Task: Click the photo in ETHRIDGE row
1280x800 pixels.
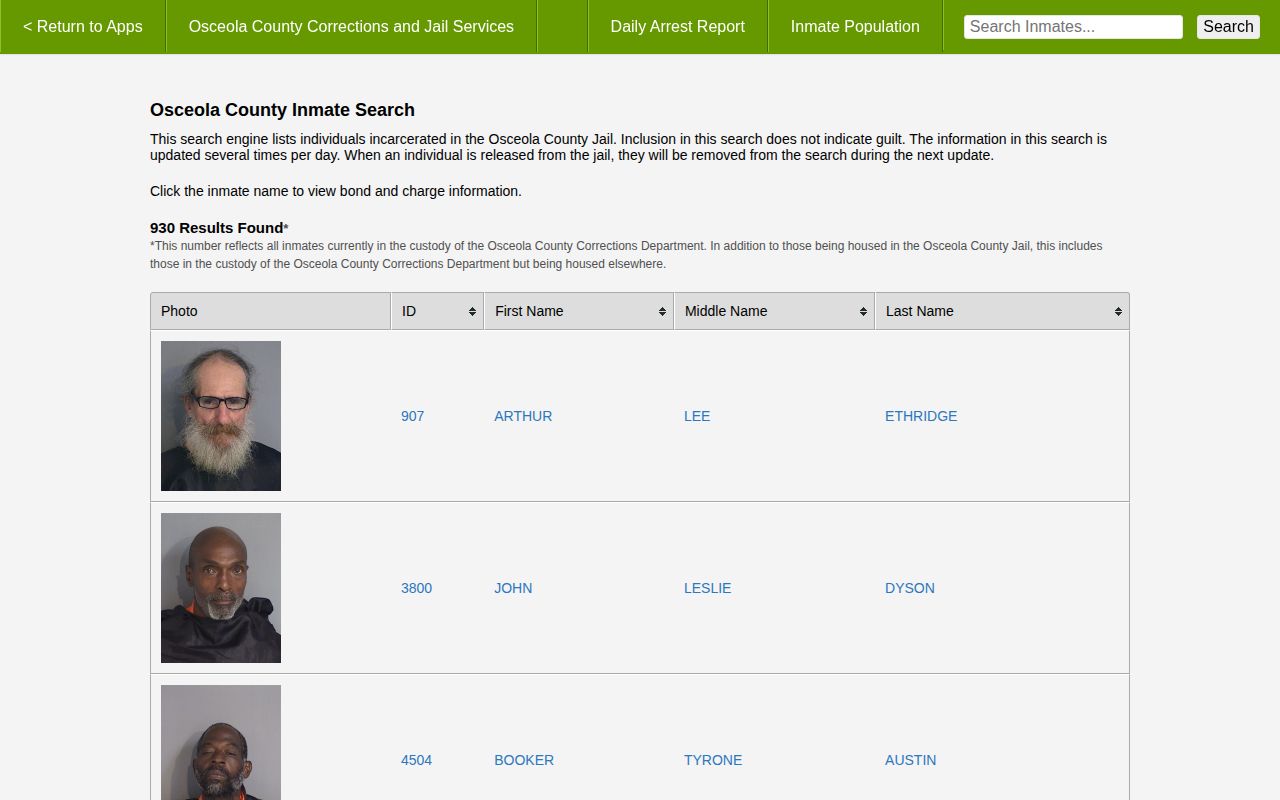Action: click(221, 416)
